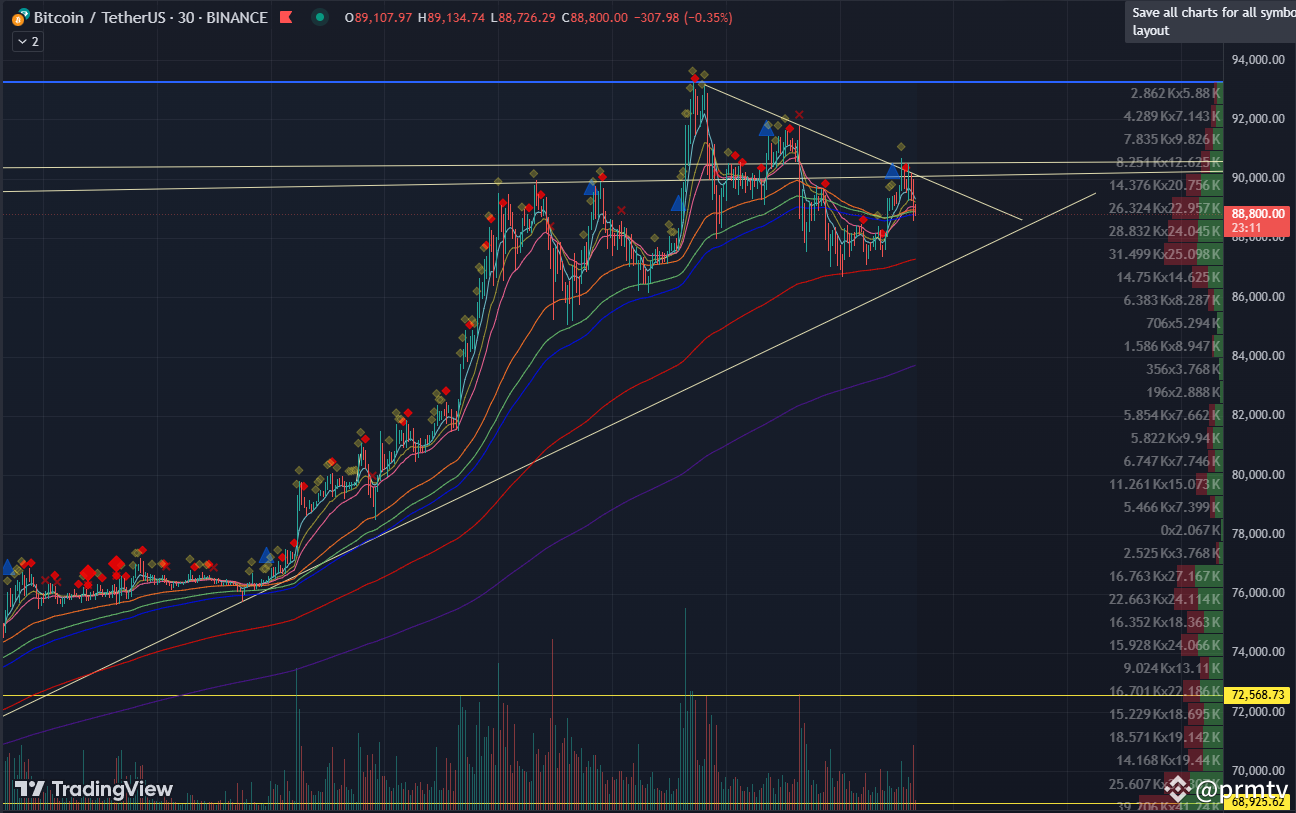The height and width of the screenshot is (813, 1296).
Task: Click the 76,000.00 price axis label
Action: tap(1258, 593)
